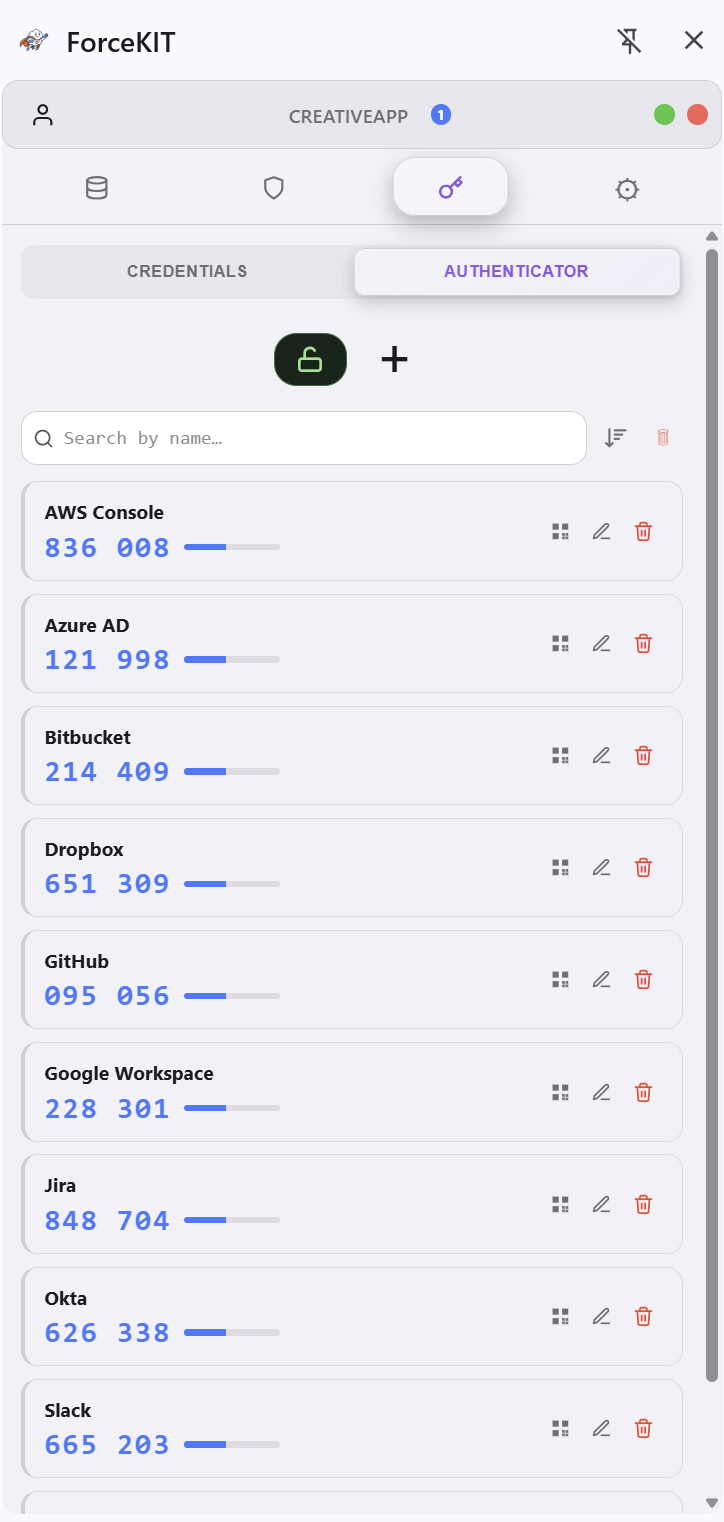The image size is (724, 1522).
Task: Show QR code for AWS Console
Action: tap(560, 531)
